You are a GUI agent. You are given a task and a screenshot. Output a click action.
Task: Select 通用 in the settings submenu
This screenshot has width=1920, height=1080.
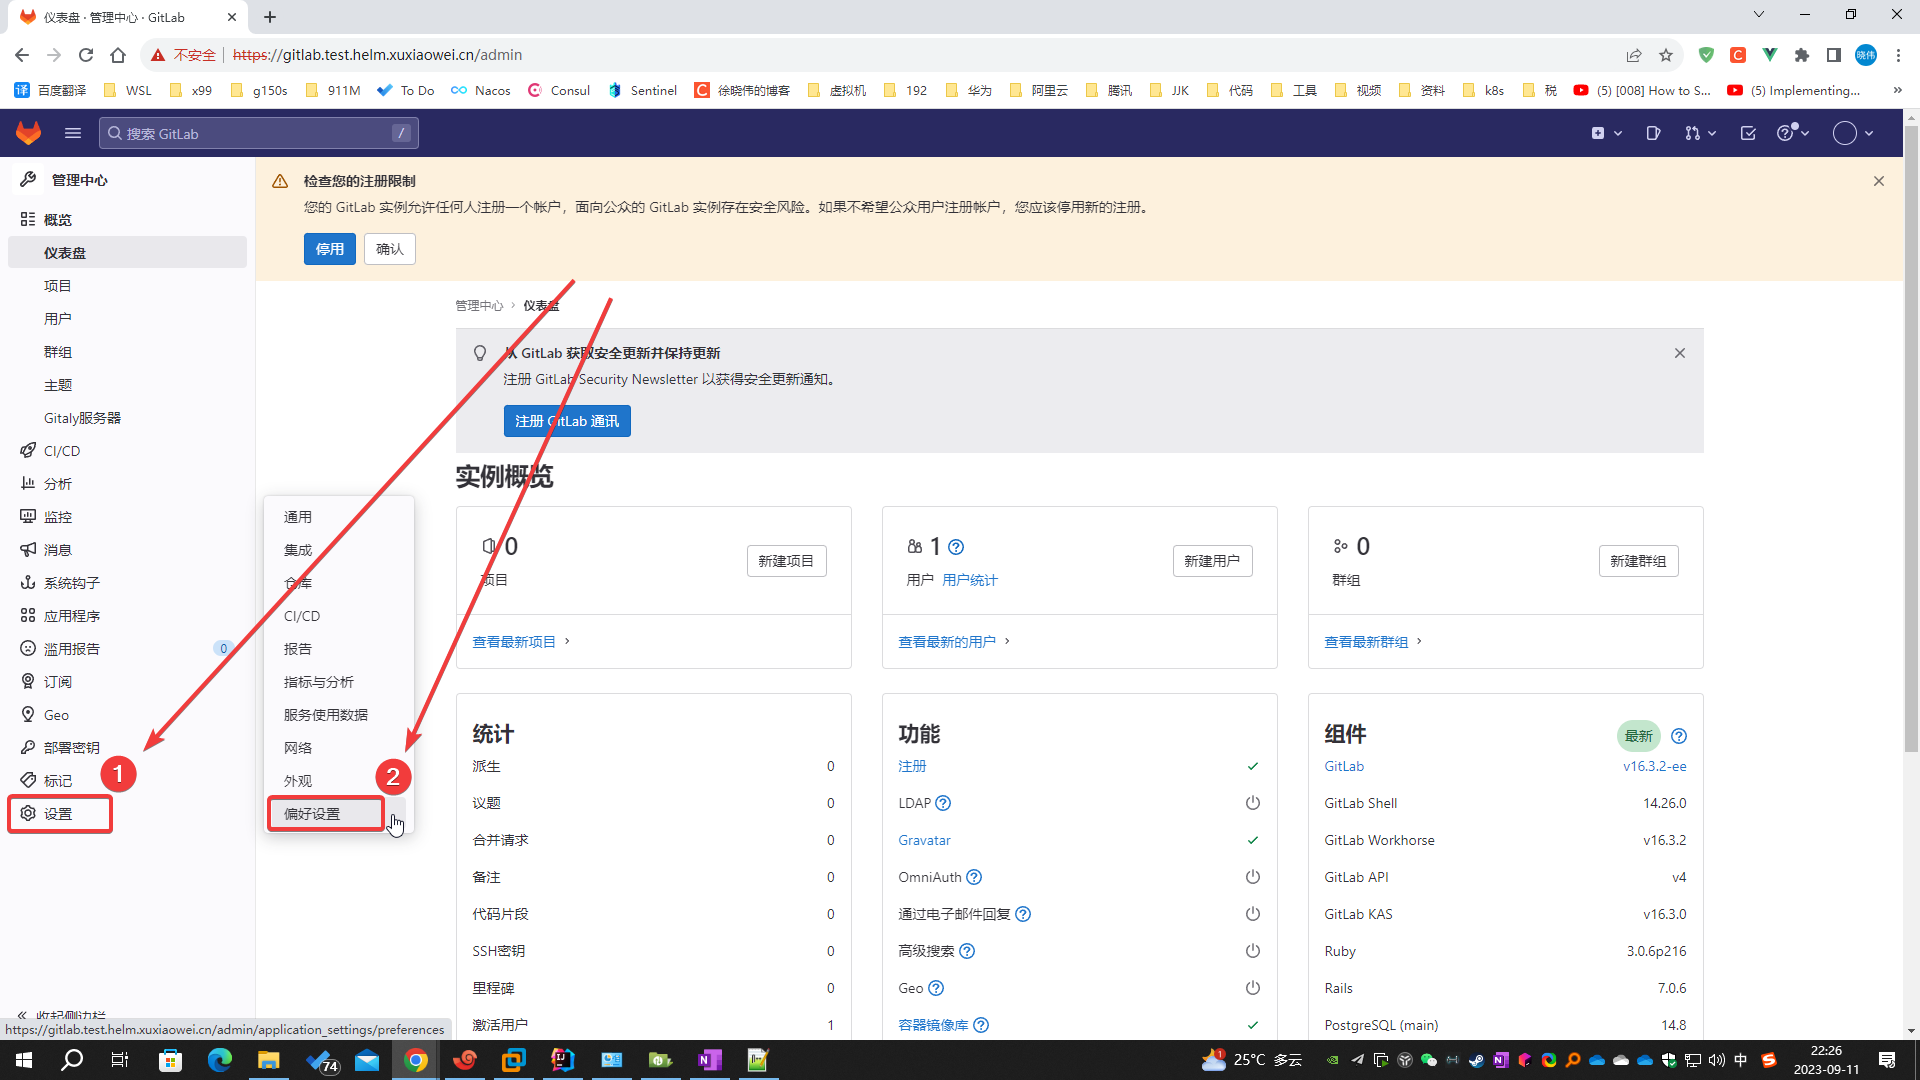click(298, 517)
